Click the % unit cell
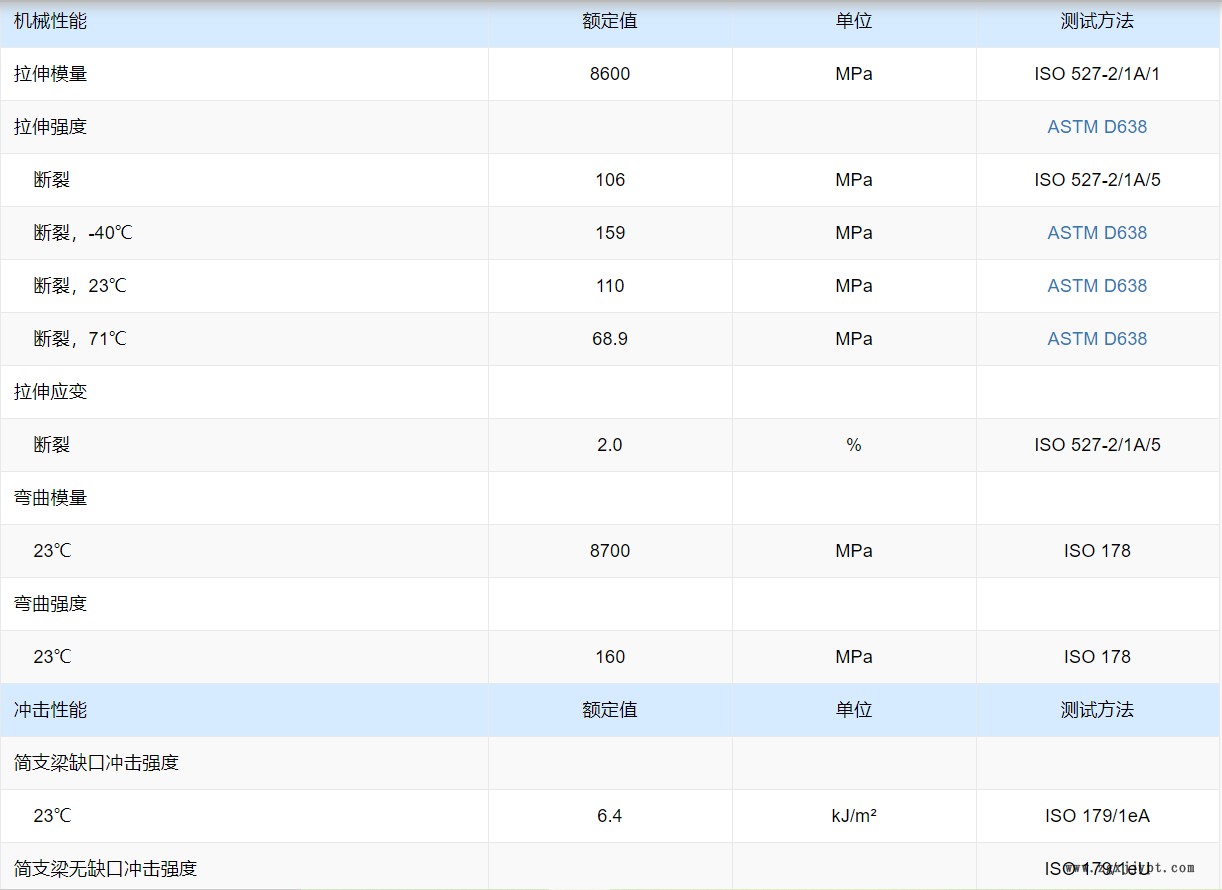Viewport: 1222px width, 890px height. point(854,445)
